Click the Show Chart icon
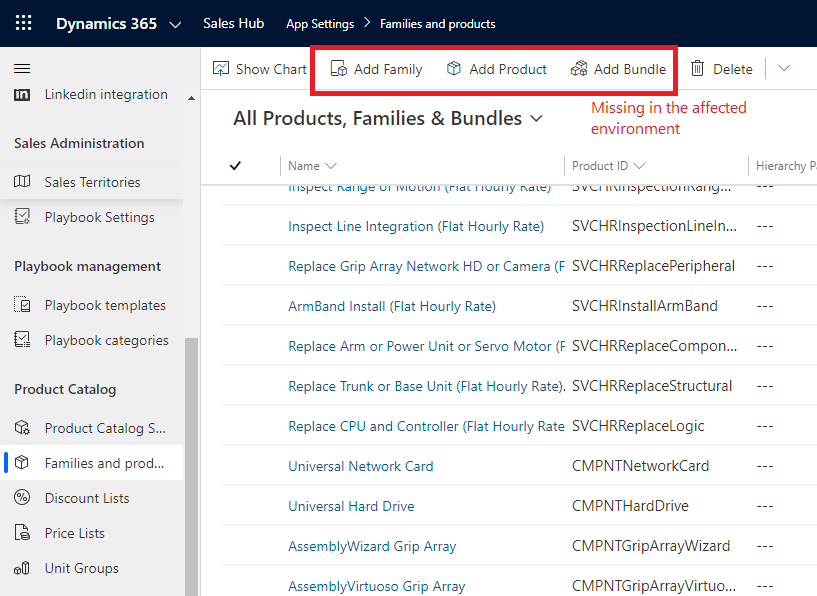This screenshot has width=817, height=596. coord(222,69)
